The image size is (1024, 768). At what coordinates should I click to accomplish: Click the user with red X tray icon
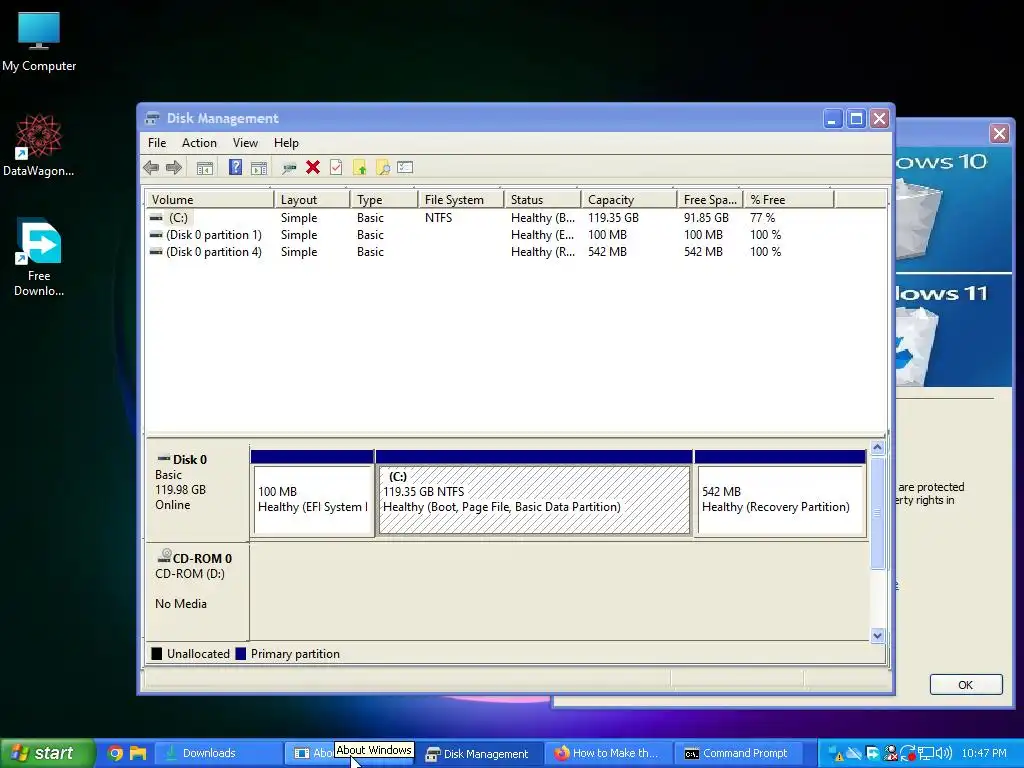(890, 753)
